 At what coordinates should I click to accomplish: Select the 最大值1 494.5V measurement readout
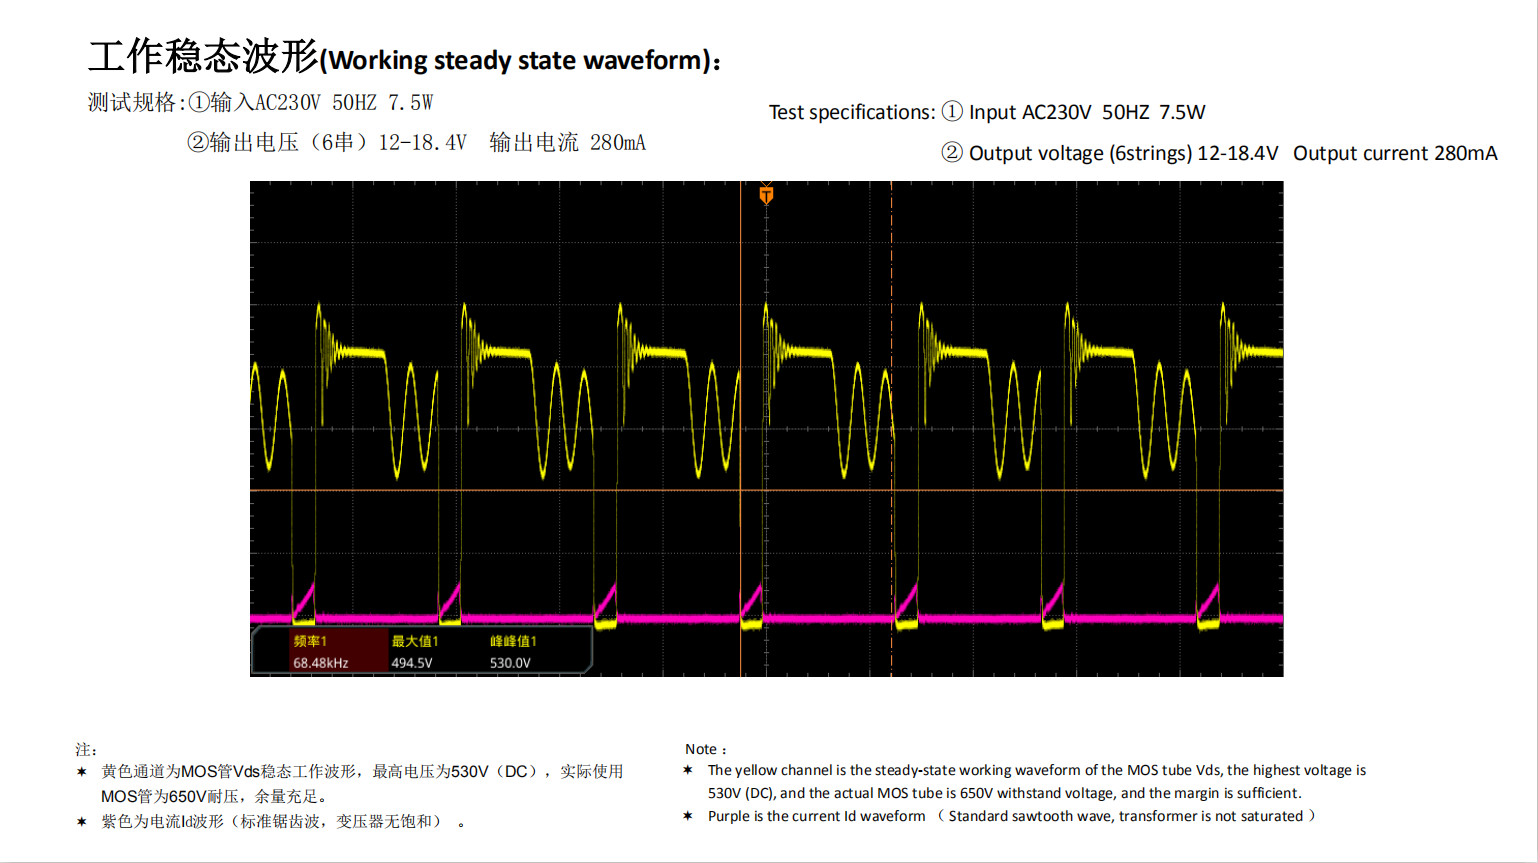(413, 652)
